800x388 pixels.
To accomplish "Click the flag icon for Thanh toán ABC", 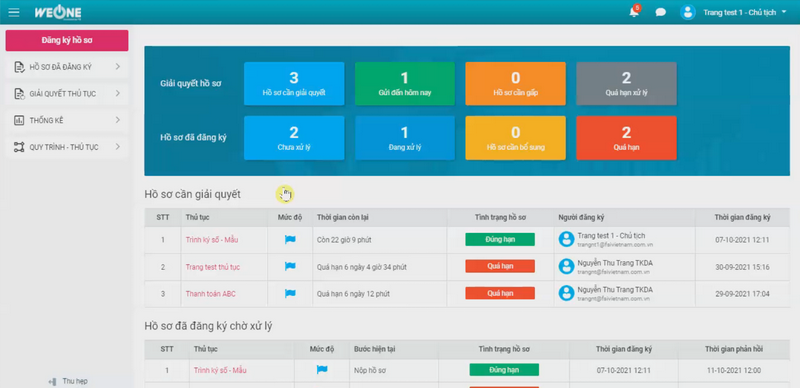I will click(290, 293).
